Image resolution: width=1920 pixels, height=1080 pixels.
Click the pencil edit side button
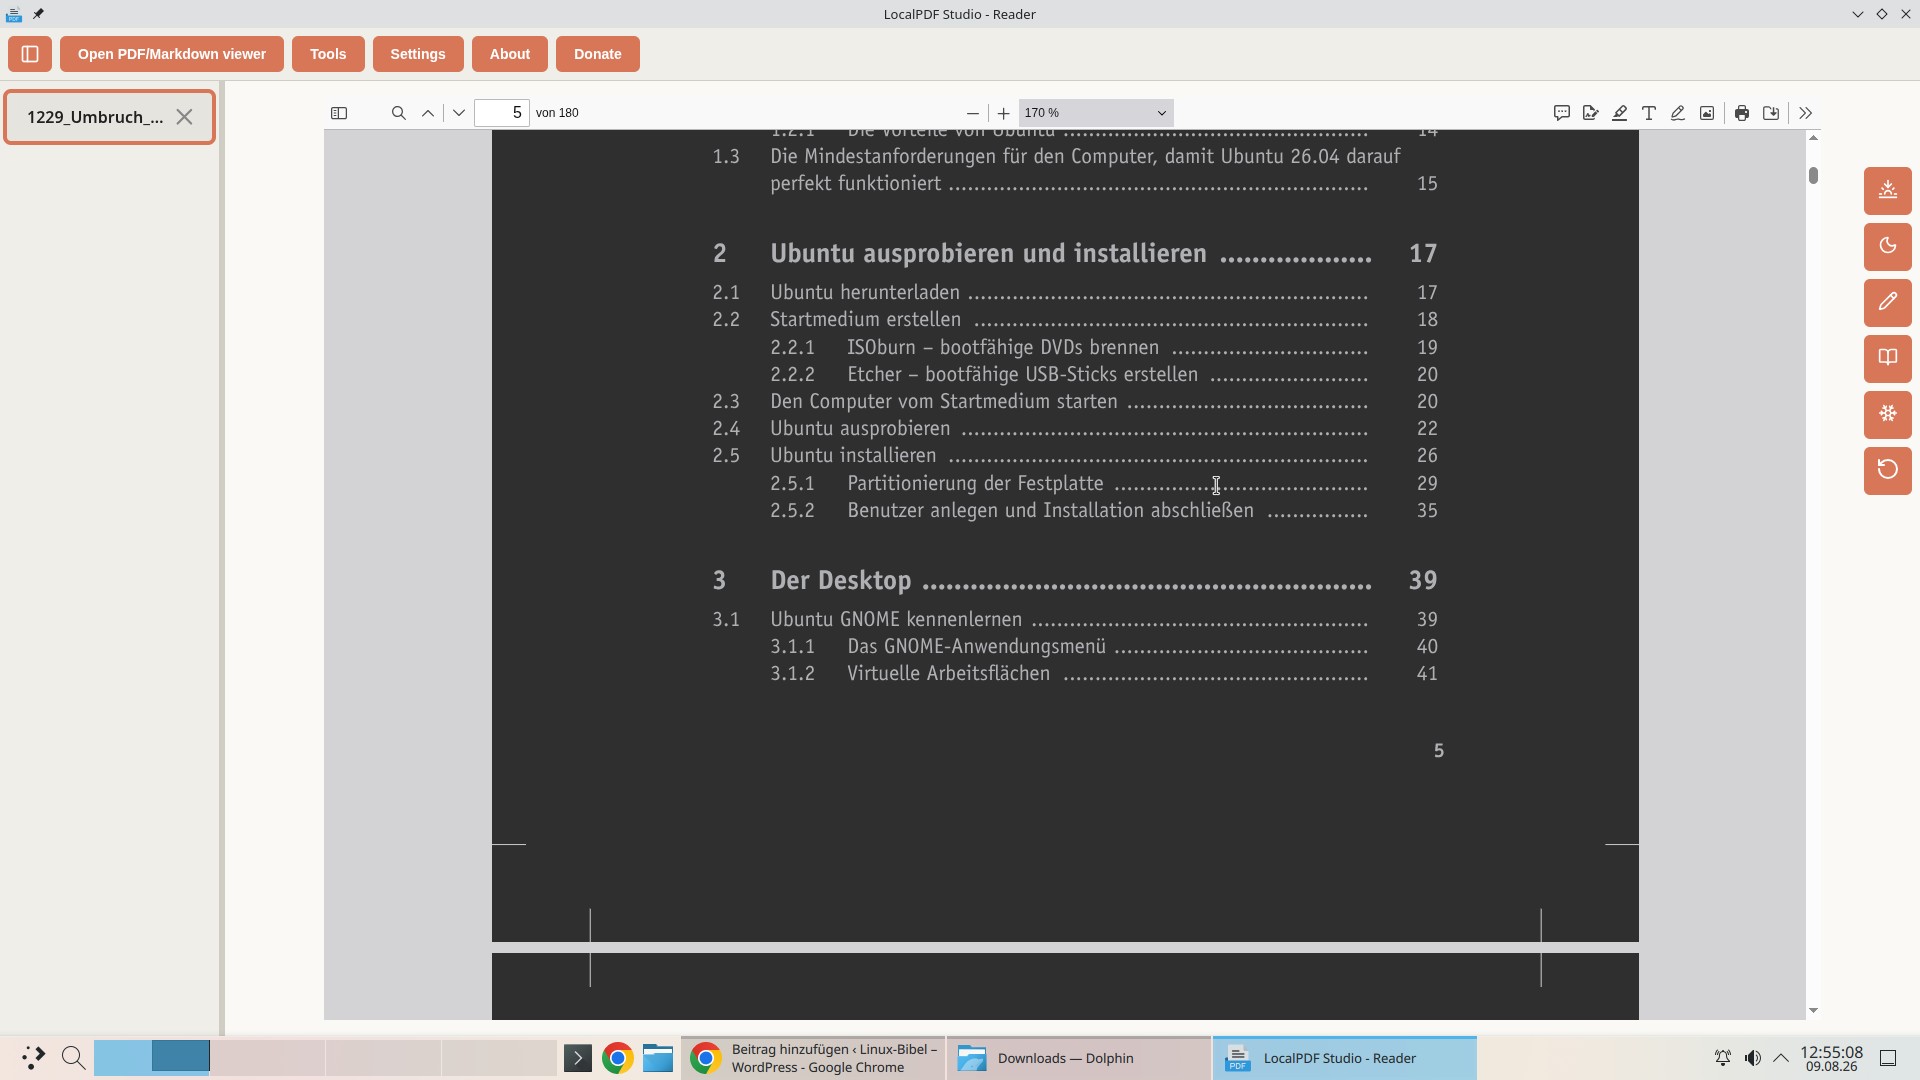coord(1888,302)
